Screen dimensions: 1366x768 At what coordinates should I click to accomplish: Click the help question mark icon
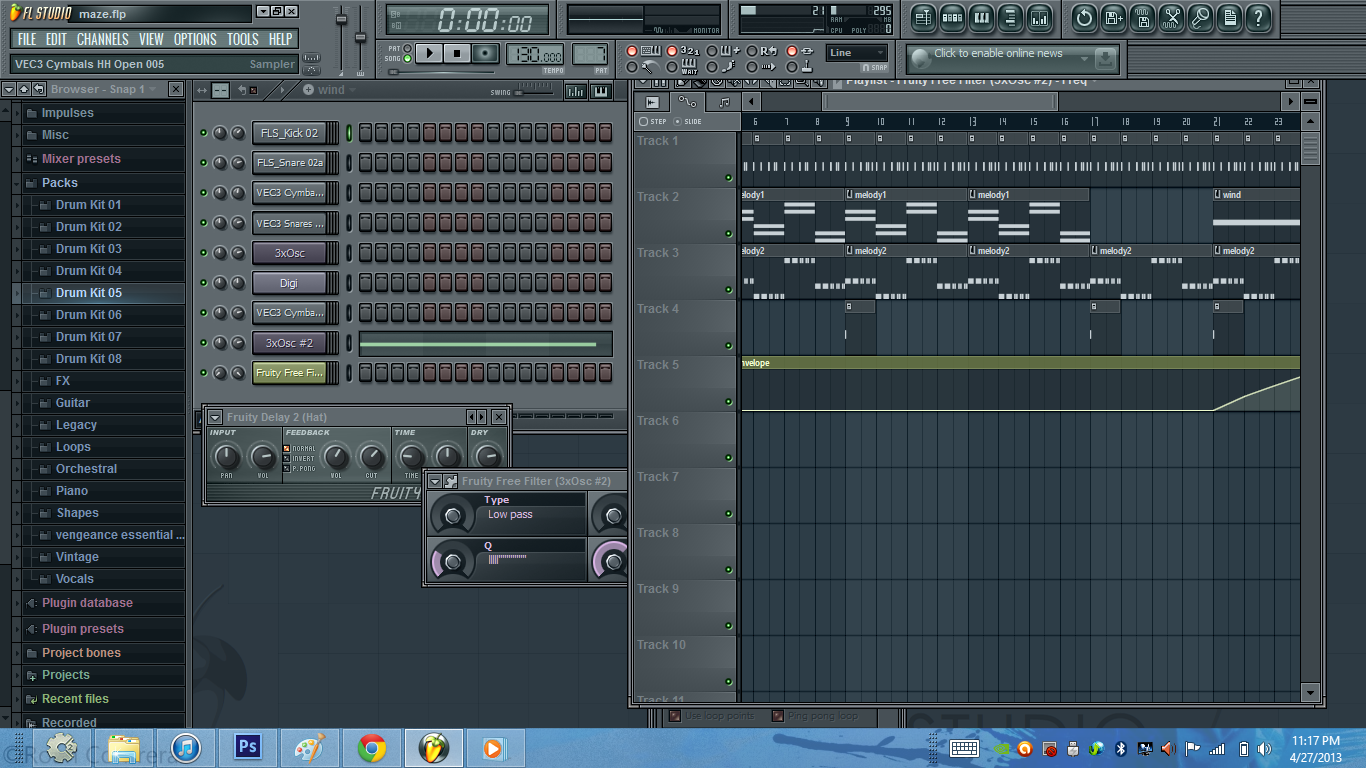(x=1258, y=17)
